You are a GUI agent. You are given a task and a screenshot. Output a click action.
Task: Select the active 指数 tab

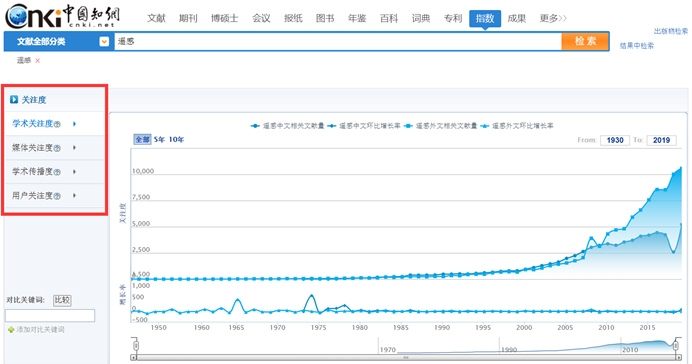click(485, 19)
